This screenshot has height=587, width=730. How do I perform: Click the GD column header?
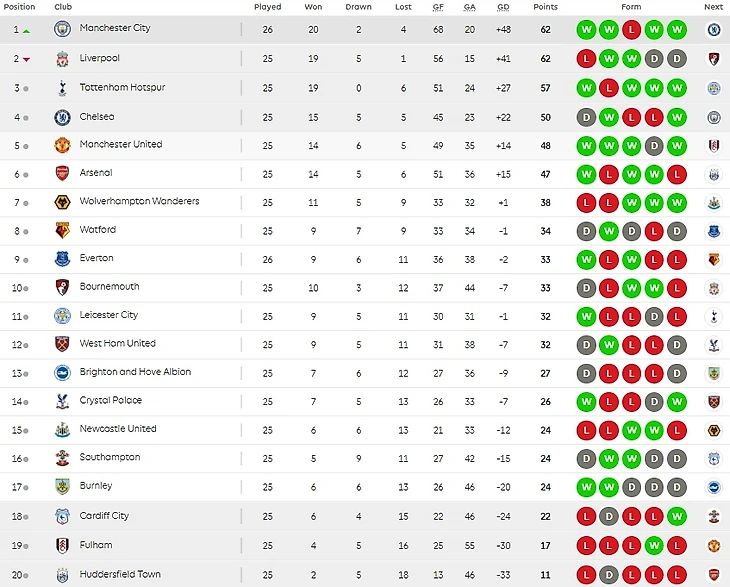(x=503, y=7)
